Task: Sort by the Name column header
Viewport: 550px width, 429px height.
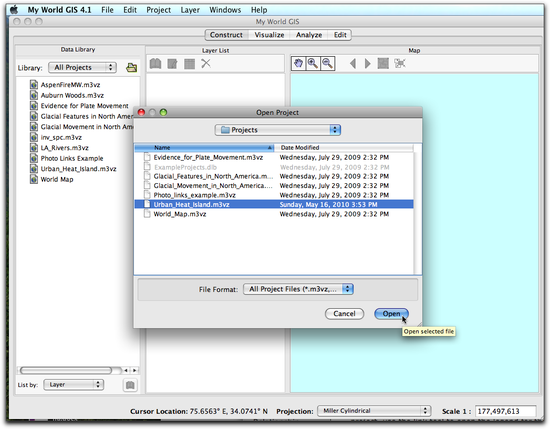Action: click(x=204, y=148)
